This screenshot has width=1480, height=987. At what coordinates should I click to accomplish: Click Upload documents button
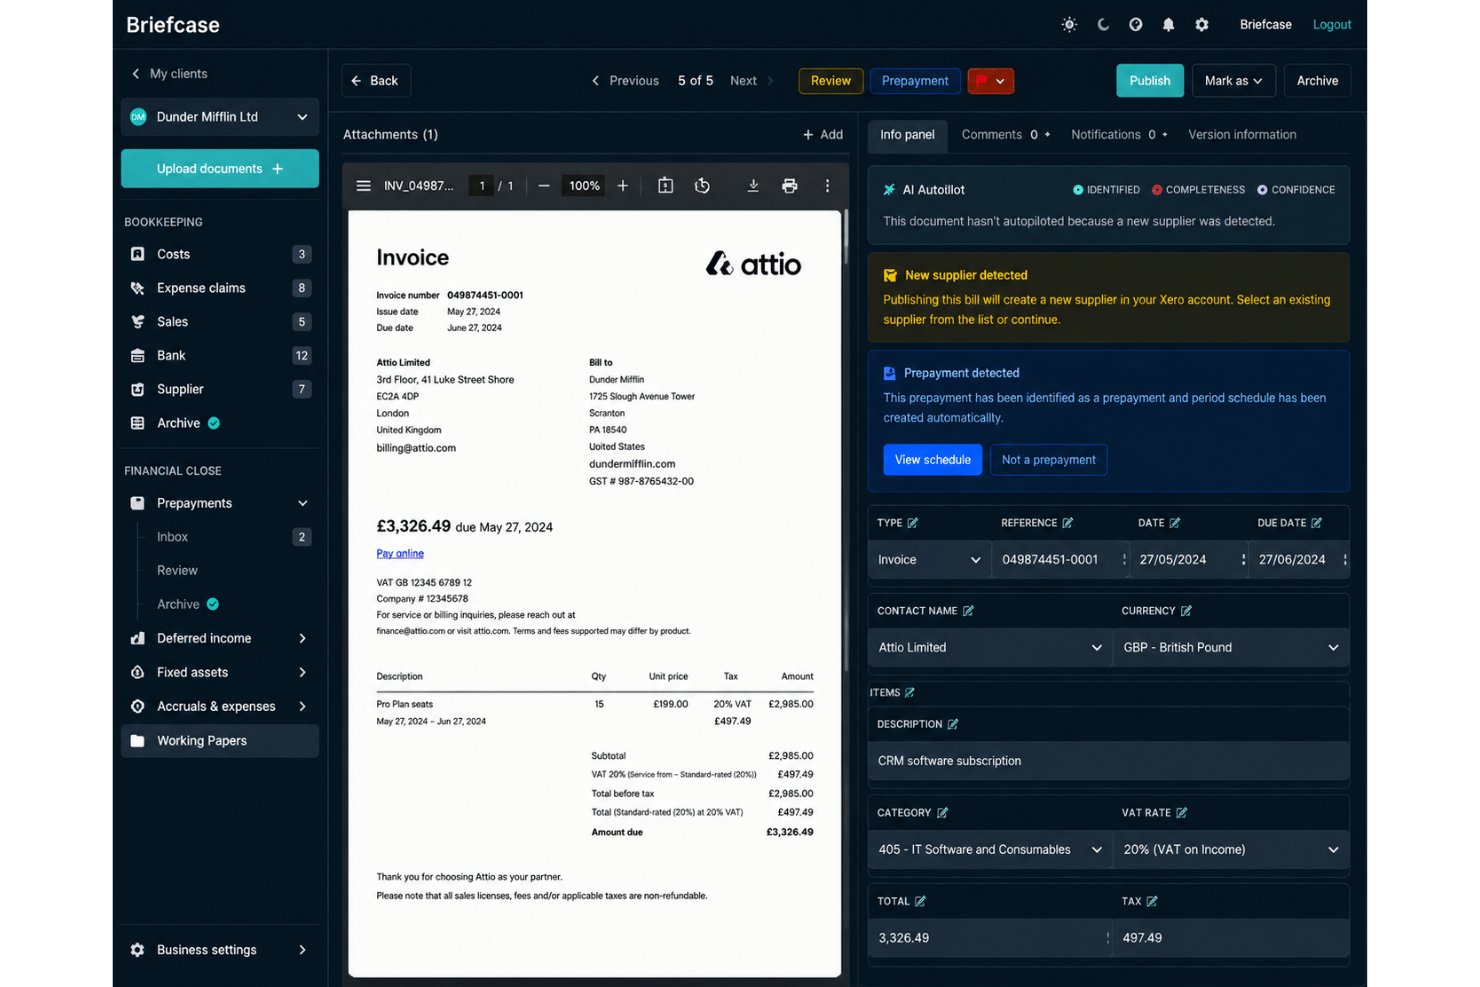[220, 169]
